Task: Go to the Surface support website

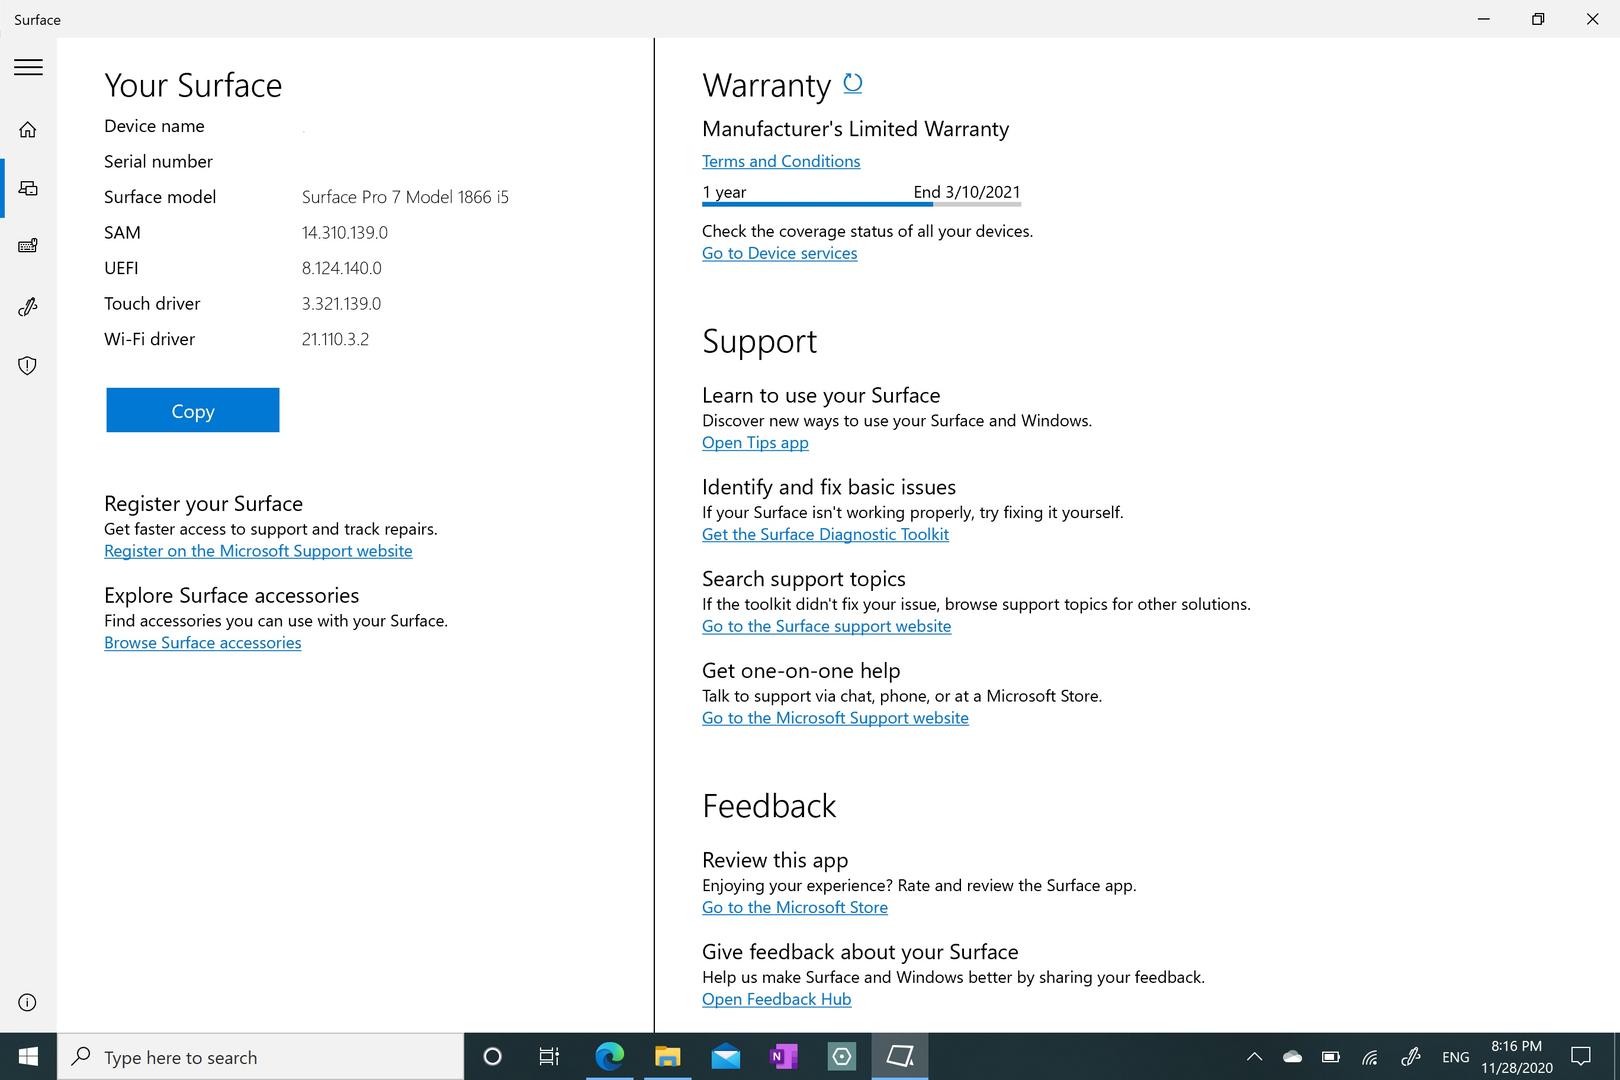Action: click(x=827, y=626)
